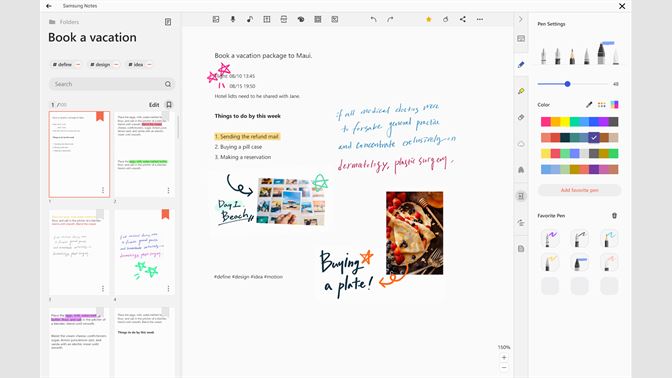
Task: Choose the pink swatch in first color row
Action: 546,122
